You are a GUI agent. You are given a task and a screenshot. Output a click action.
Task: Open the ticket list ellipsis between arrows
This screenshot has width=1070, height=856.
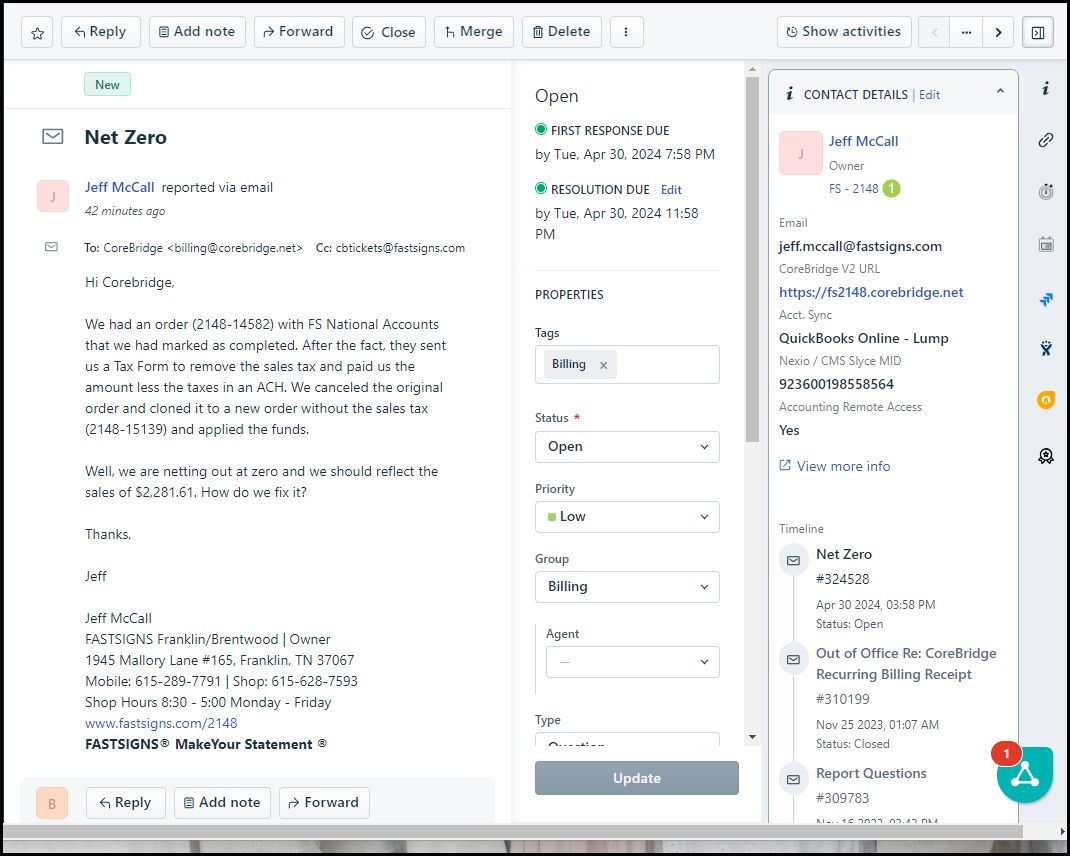(x=966, y=32)
